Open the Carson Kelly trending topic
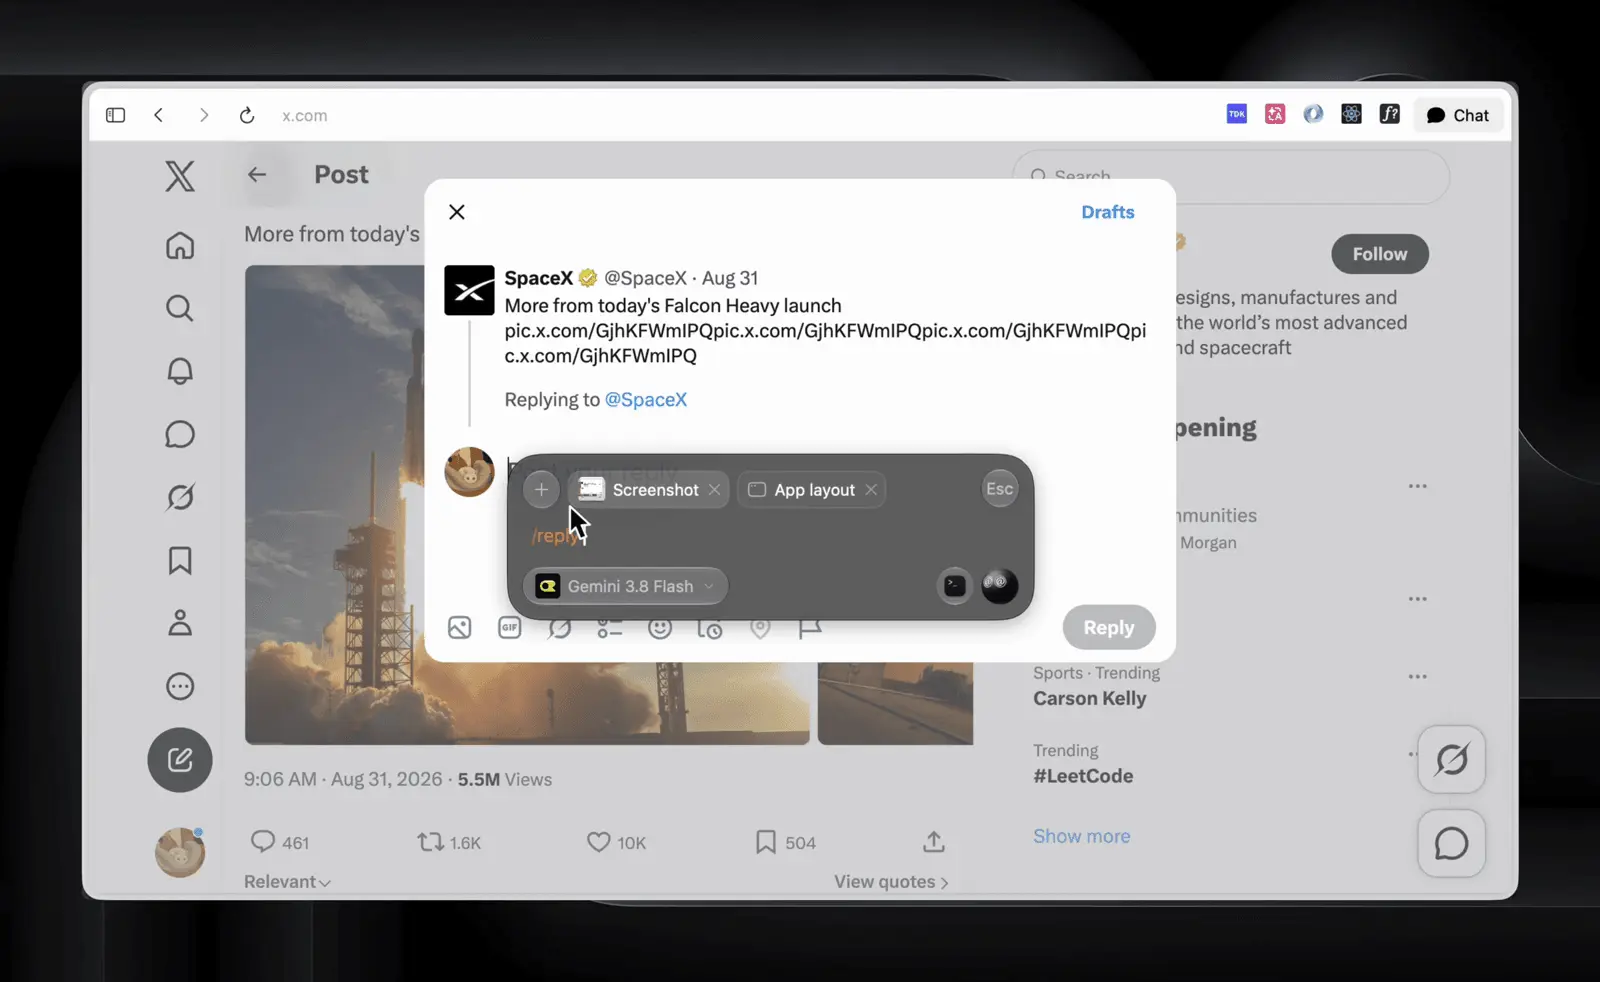 tap(1090, 699)
